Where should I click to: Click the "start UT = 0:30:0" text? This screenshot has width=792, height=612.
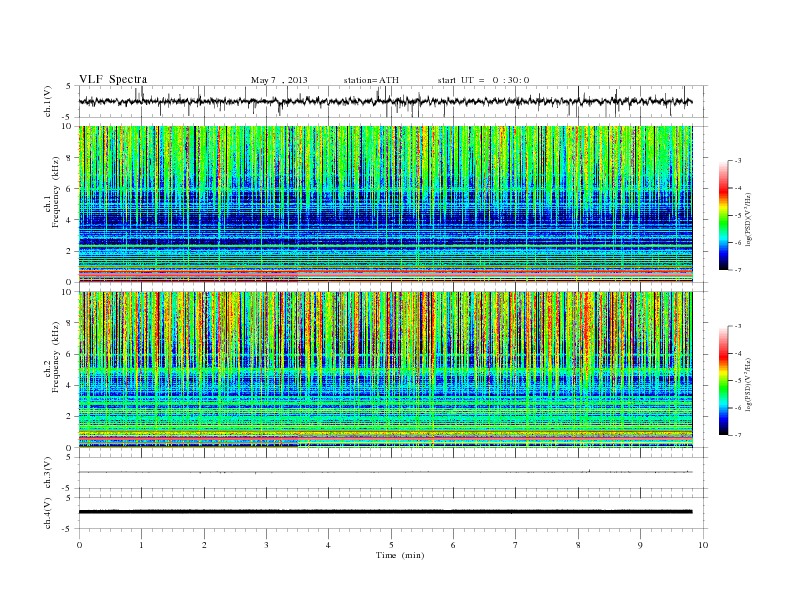click(483, 80)
